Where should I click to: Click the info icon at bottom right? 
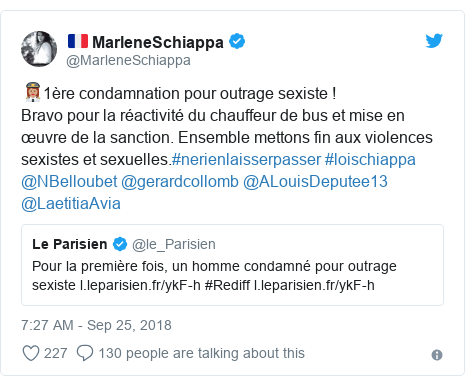coord(437,355)
